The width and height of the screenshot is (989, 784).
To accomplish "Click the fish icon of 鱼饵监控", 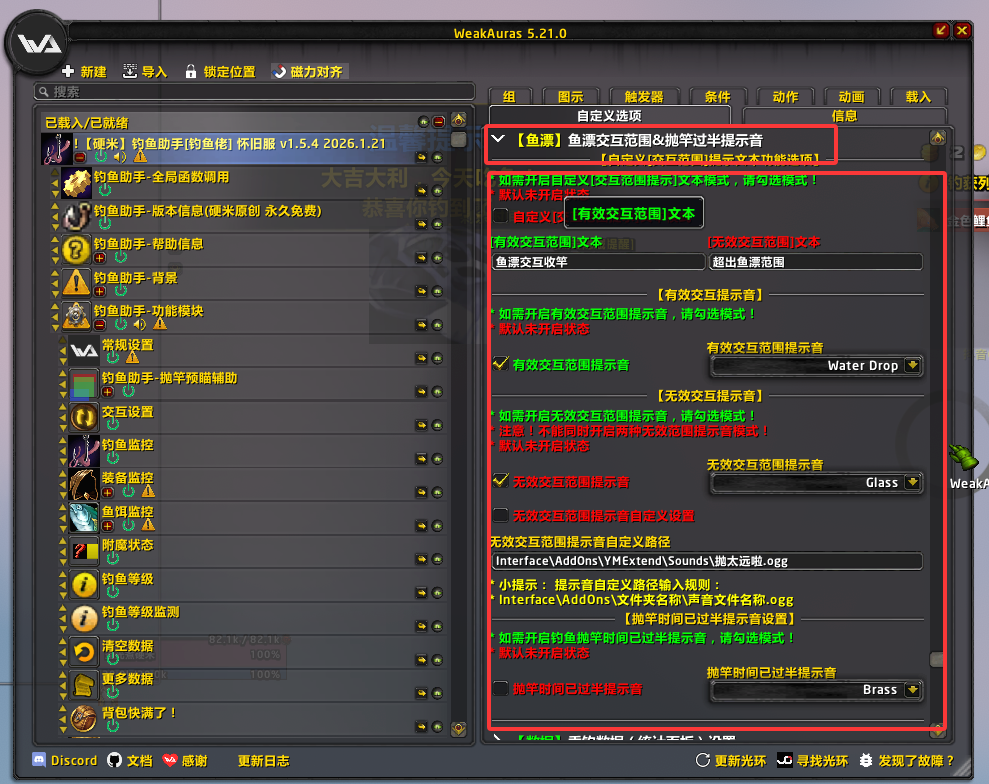I will coord(84,518).
